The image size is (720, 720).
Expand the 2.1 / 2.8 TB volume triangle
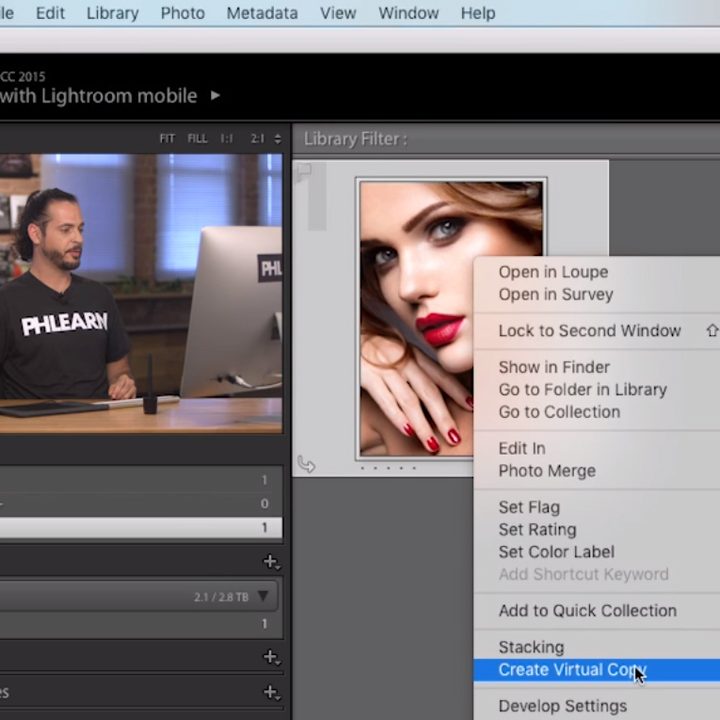tap(263, 596)
